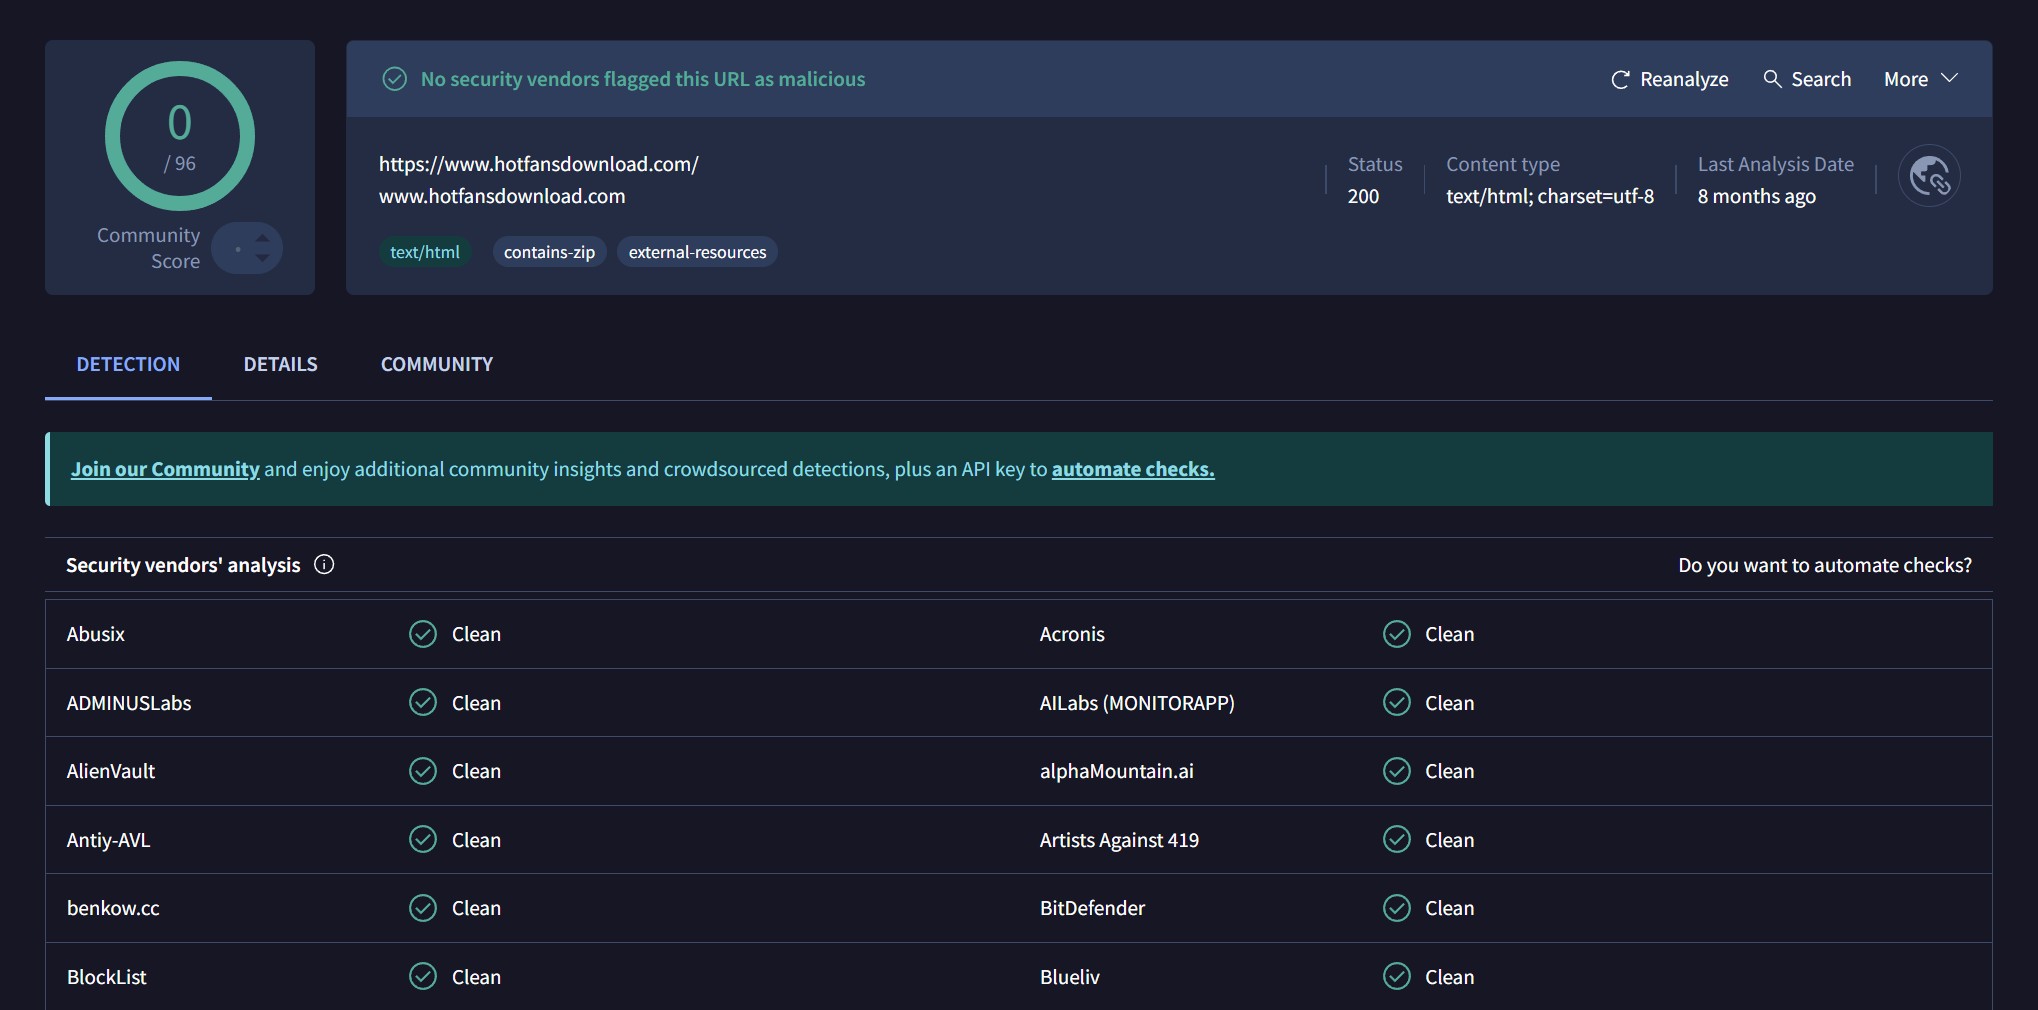Click the text/html tag chip
The image size is (2038, 1010).
[x=424, y=252]
